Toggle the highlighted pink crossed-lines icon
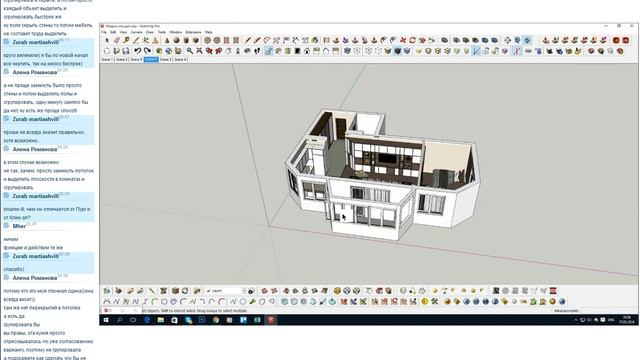The height and width of the screenshot is (360, 640). coord(517,51)
